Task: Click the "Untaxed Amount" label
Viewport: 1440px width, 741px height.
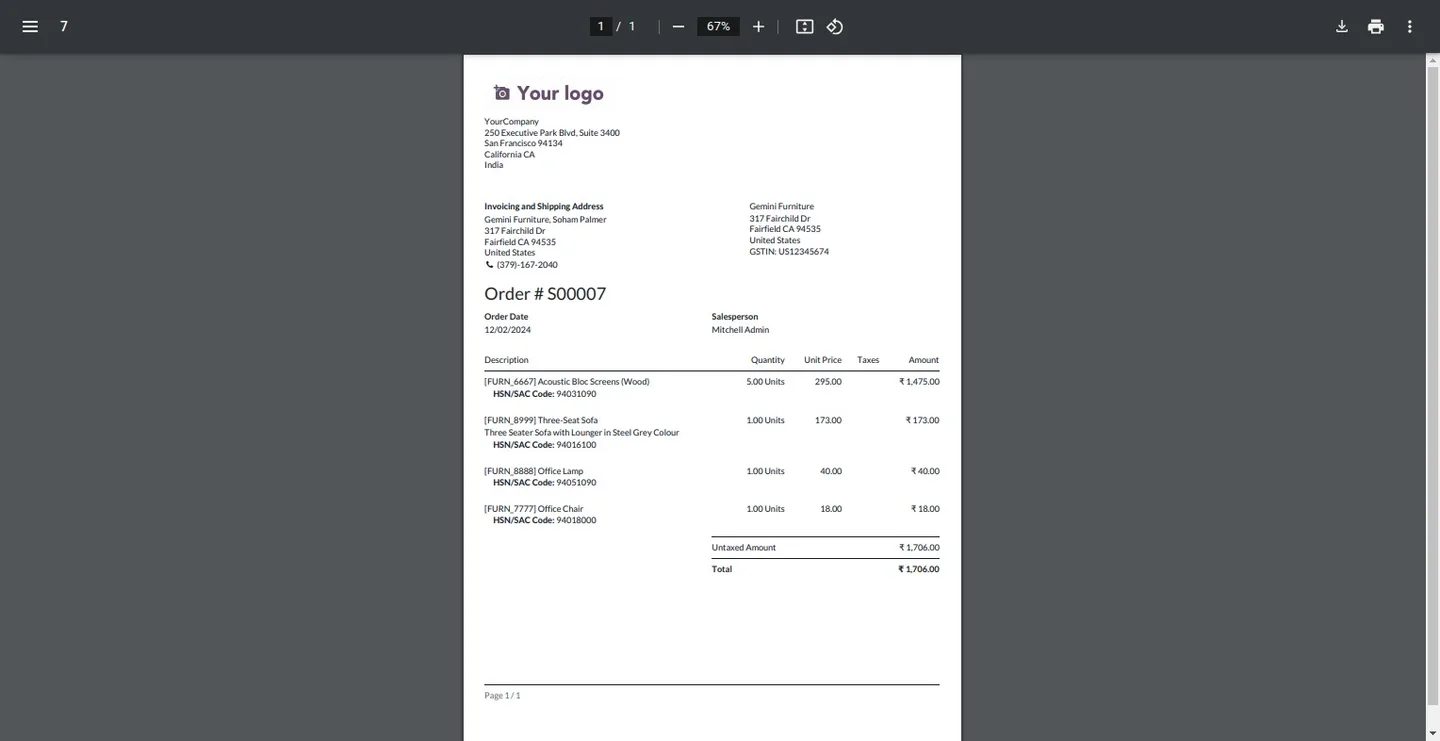Action: pyautogui.click(x=744, y=548)
